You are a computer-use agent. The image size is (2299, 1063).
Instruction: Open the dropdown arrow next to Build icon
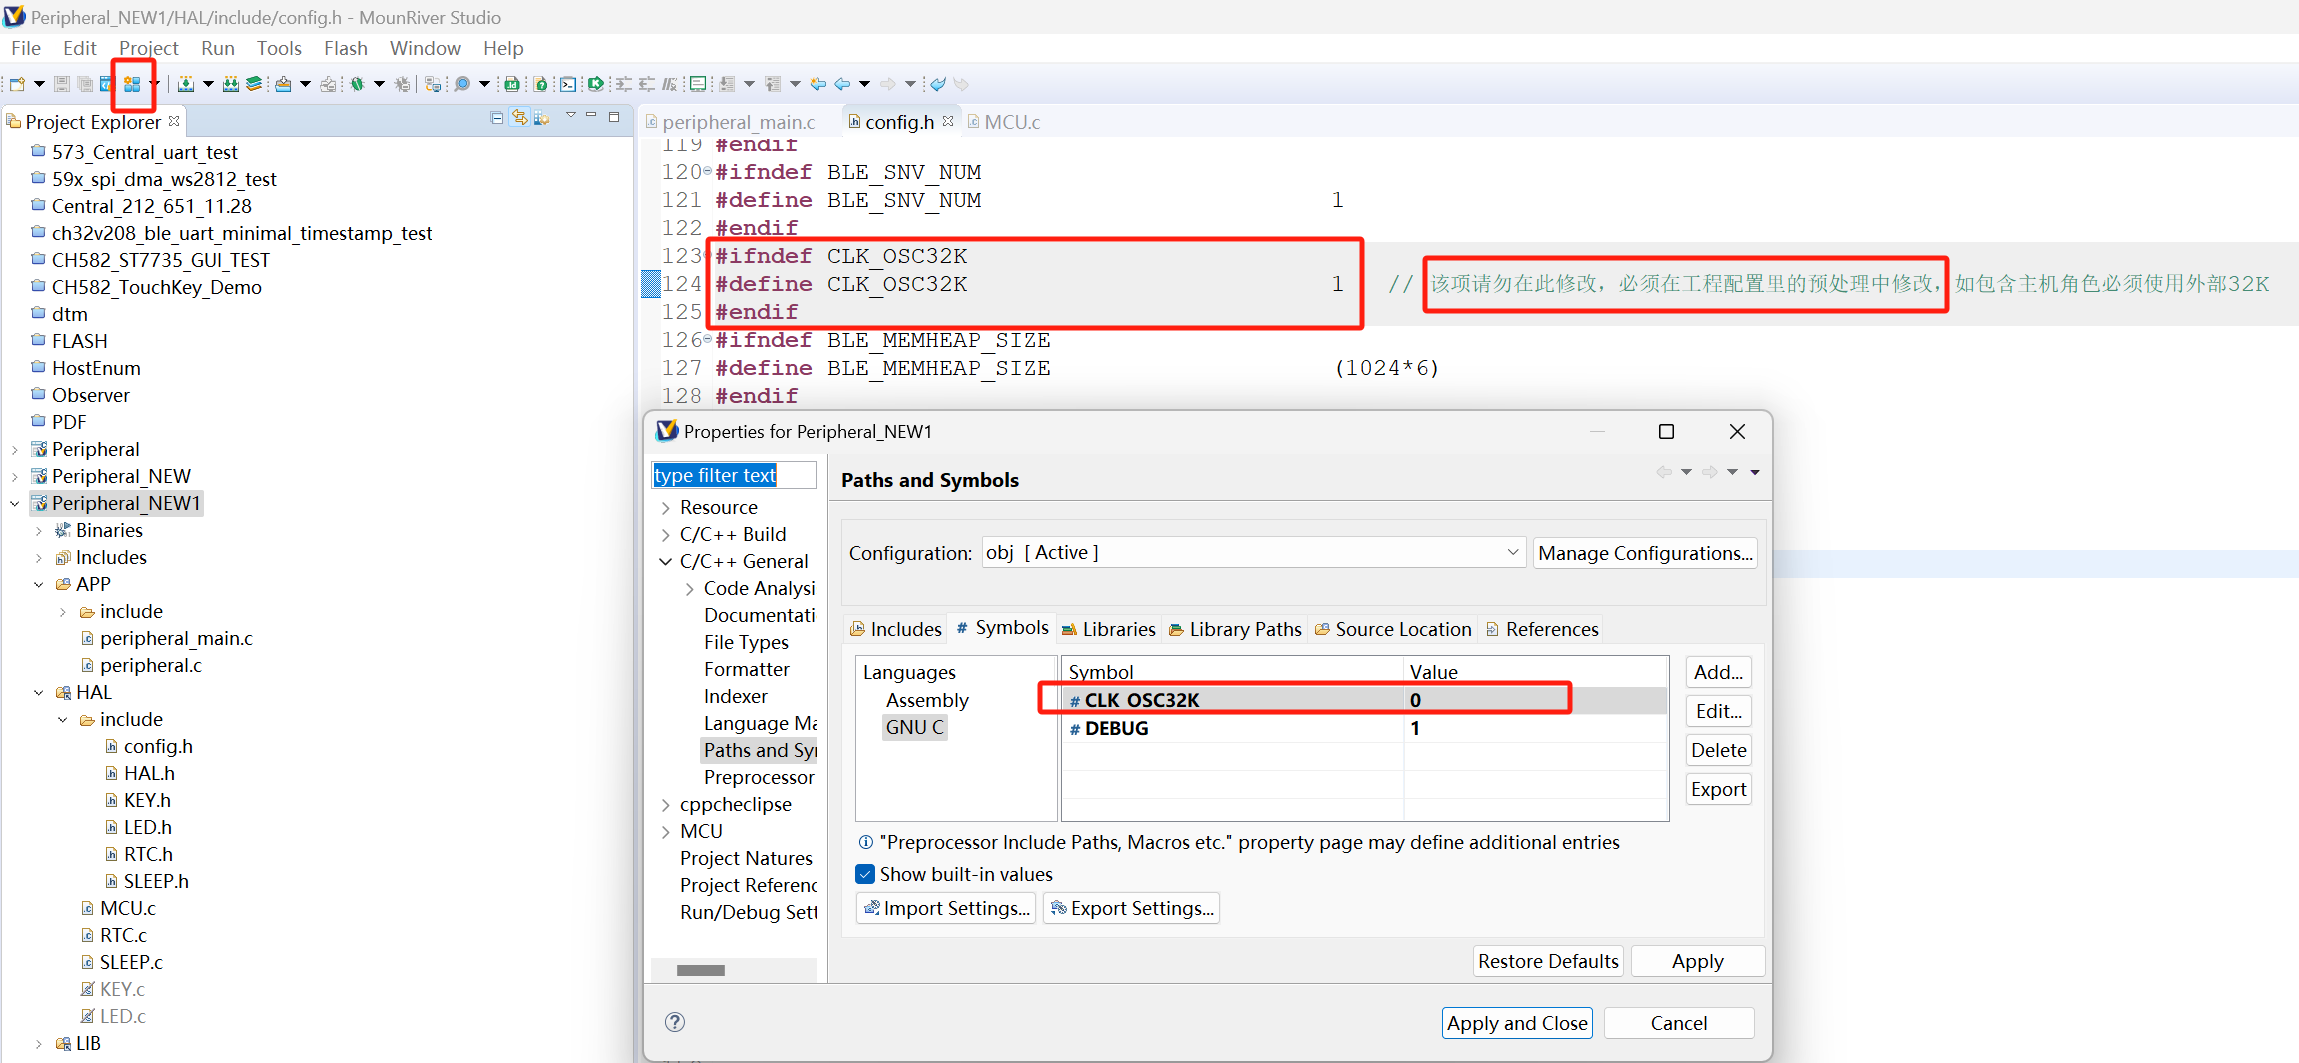tap(208, 84)
